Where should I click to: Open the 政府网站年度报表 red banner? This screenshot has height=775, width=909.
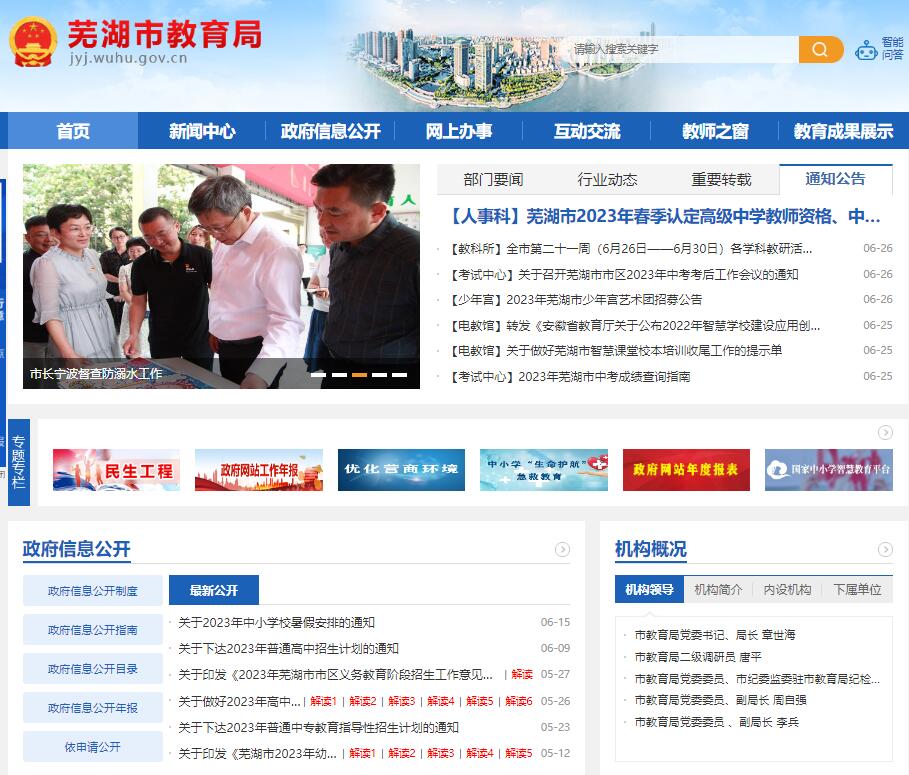[x=686, y=470]
